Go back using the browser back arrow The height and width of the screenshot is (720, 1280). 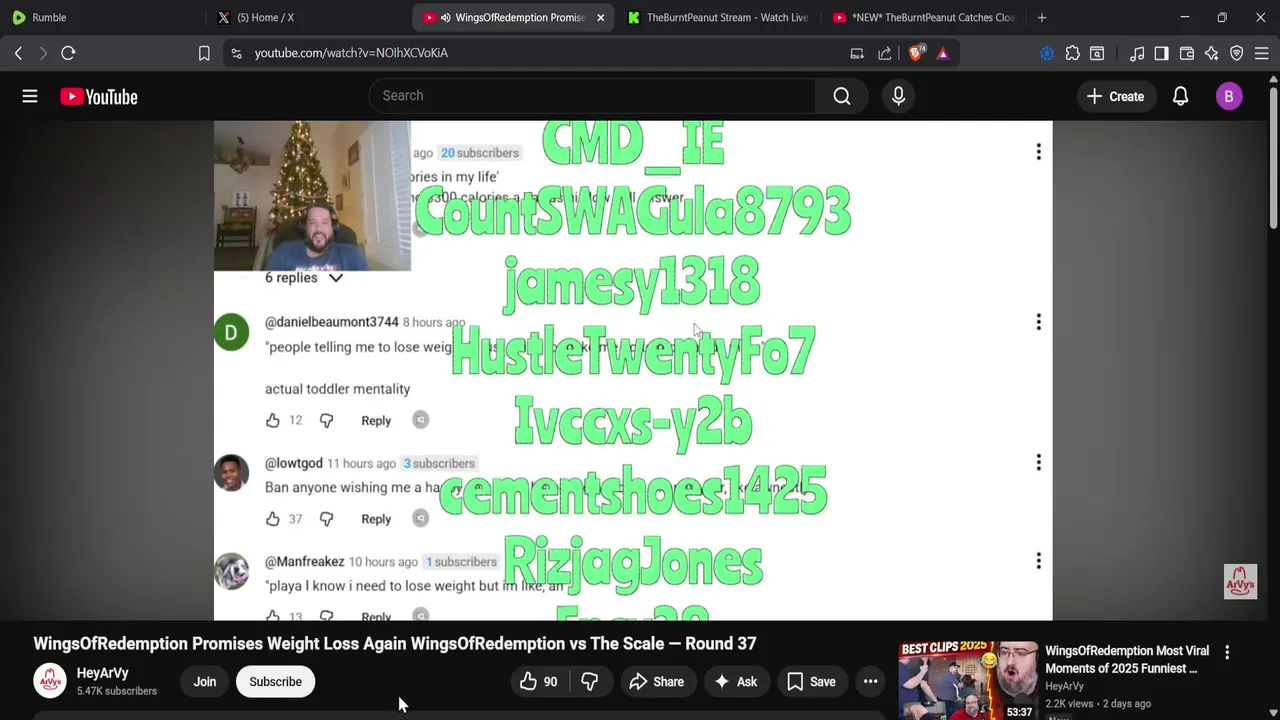coord(18,53)
